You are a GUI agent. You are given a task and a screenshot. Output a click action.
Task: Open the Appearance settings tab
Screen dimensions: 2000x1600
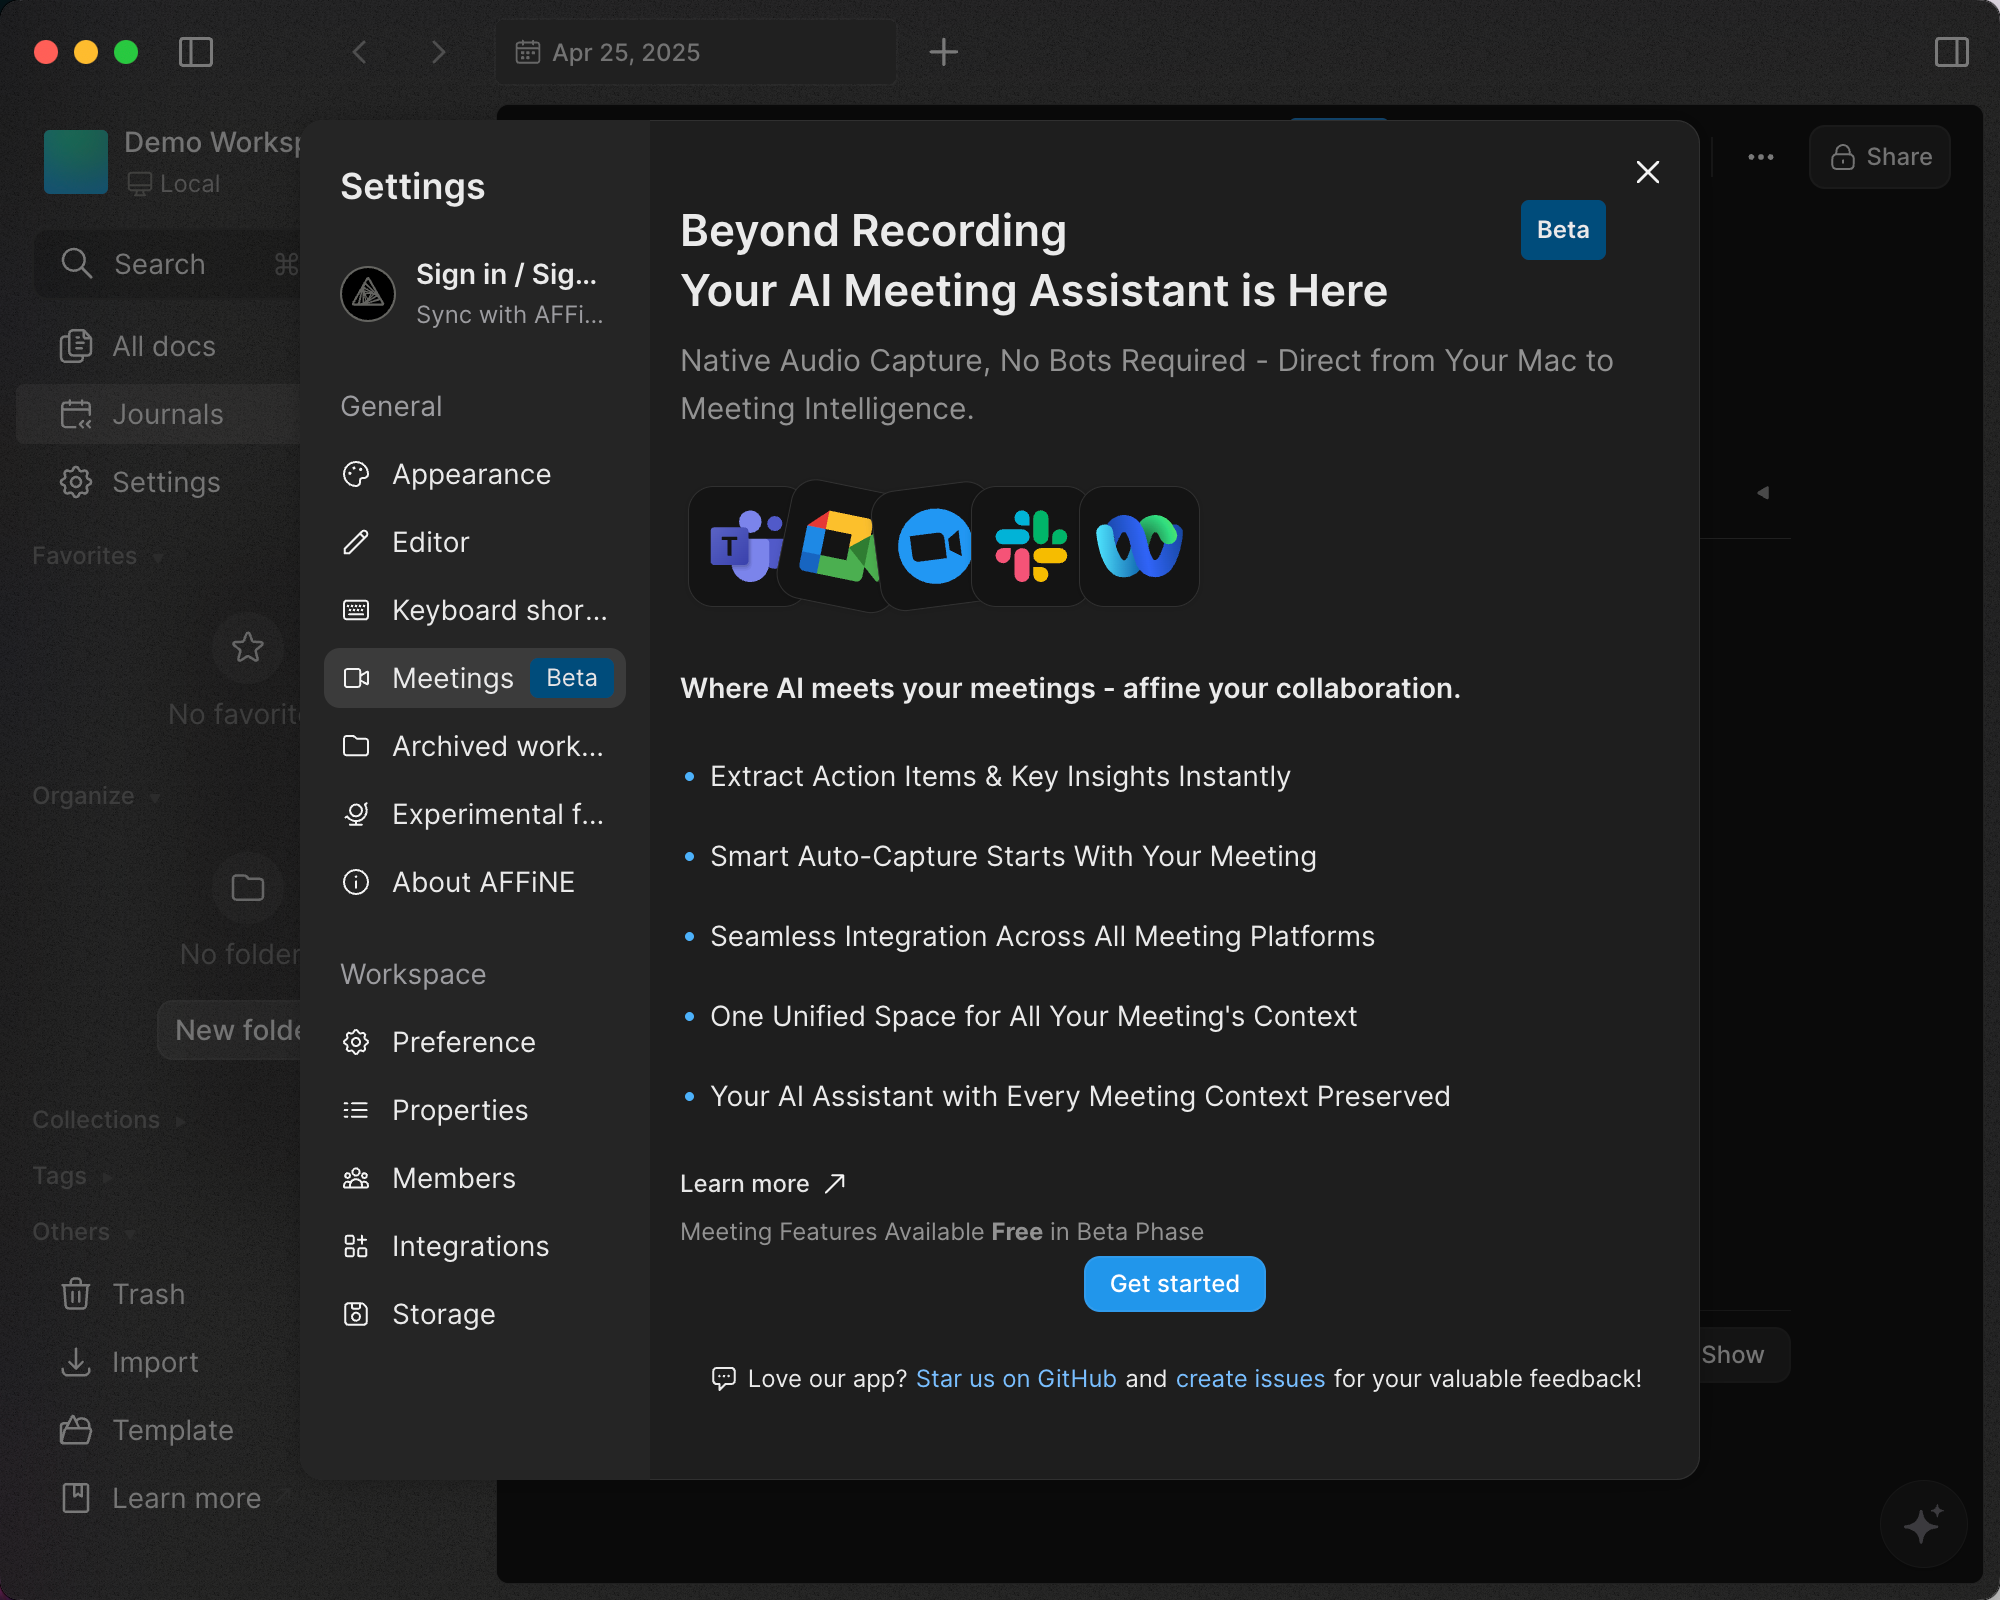pyautogui.click(x=471, y=474)
